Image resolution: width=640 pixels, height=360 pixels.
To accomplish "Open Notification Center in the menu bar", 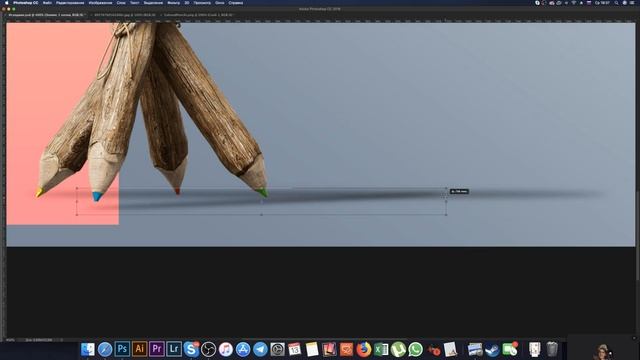I will click(632, 3).
